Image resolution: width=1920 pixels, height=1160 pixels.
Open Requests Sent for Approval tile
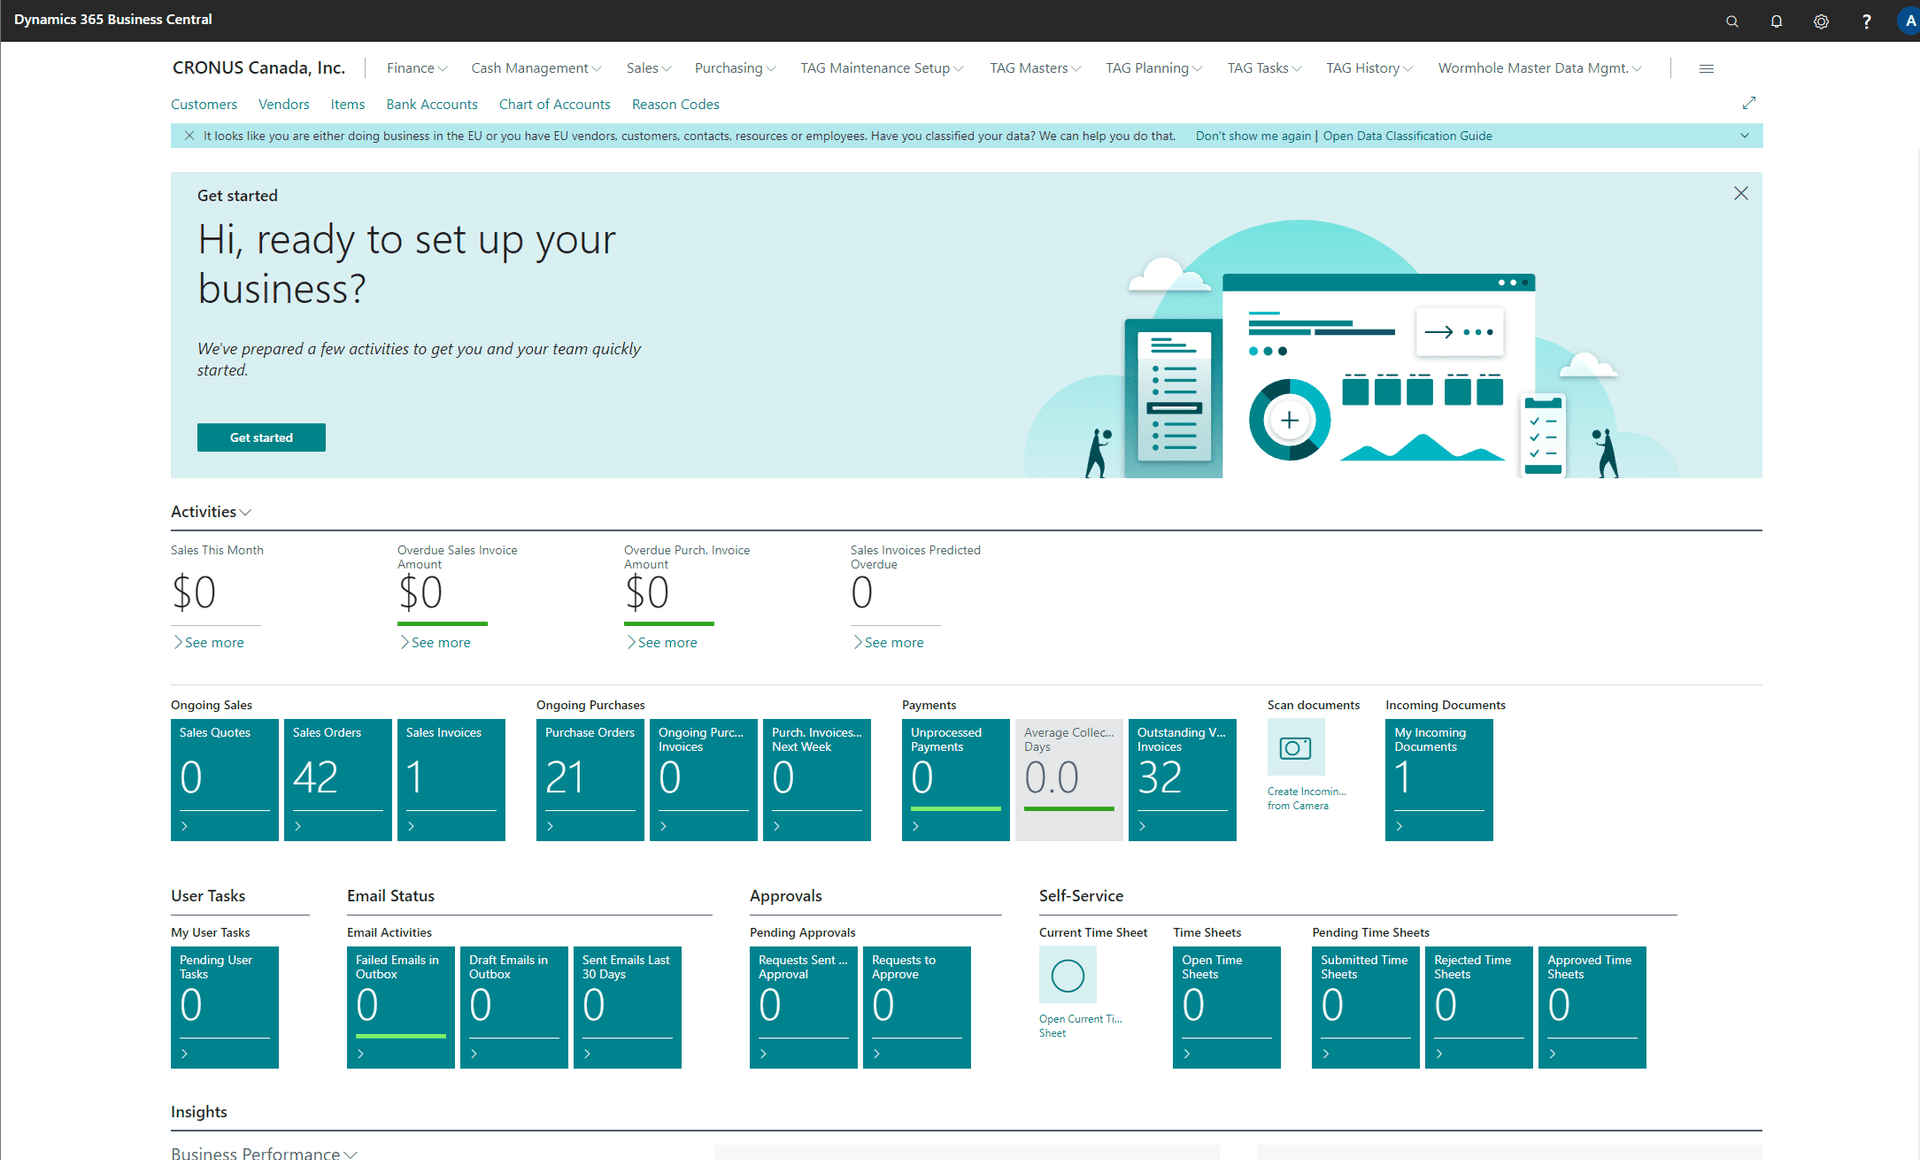tap(803, 1007)
